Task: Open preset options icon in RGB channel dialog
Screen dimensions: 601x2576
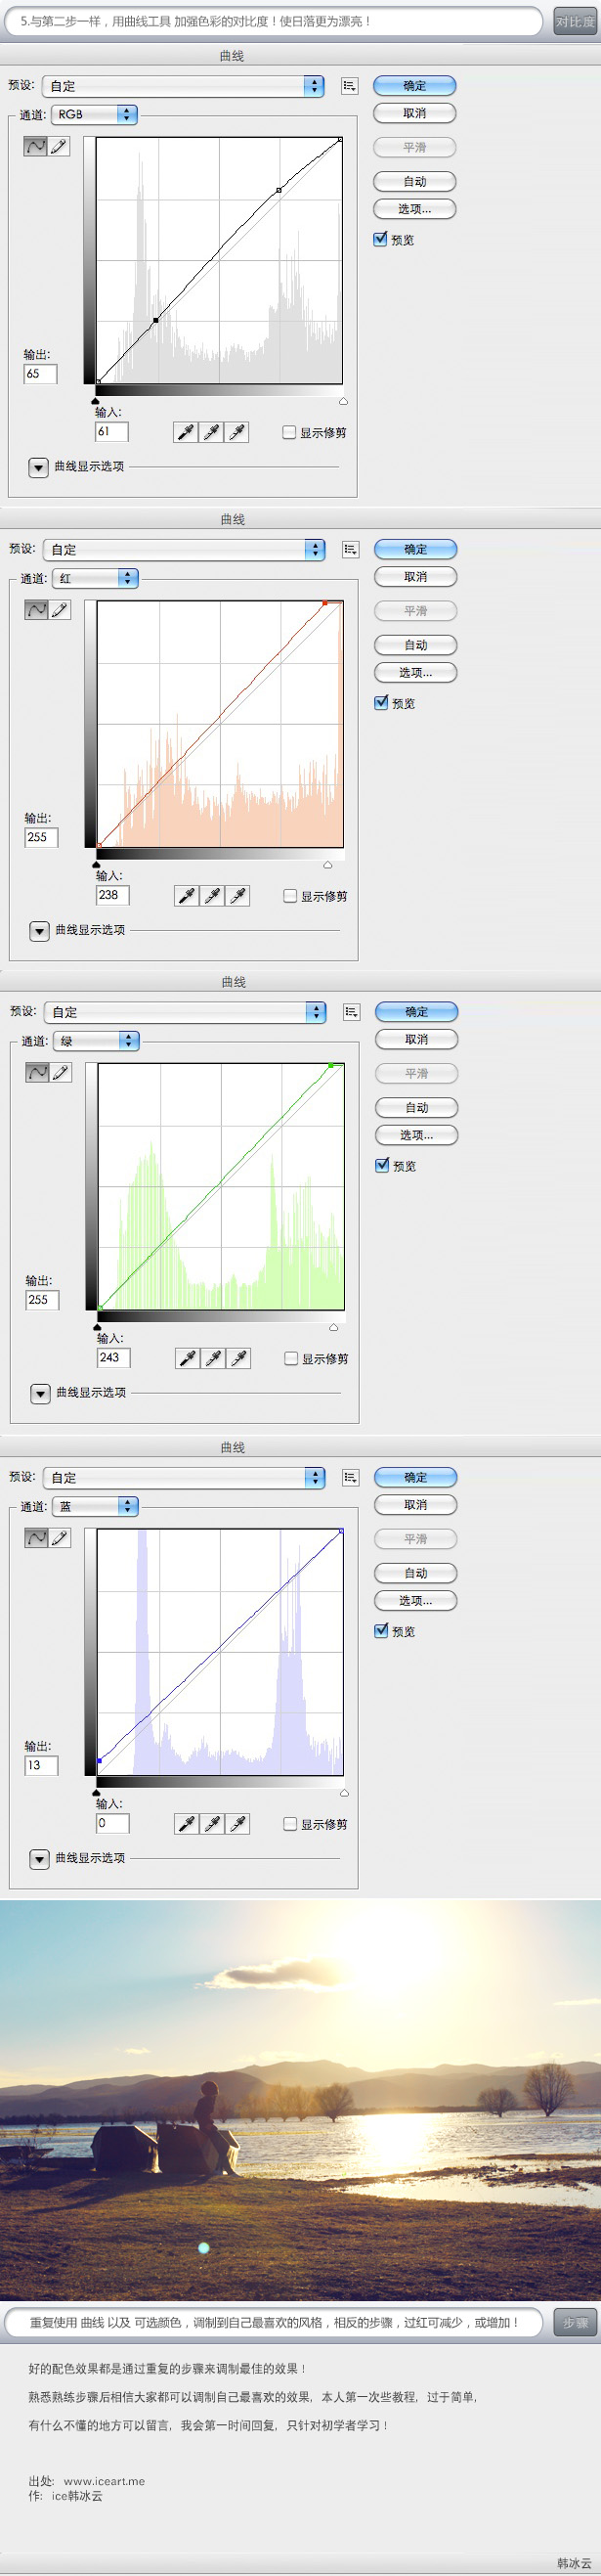Action: tap(349, 86)
